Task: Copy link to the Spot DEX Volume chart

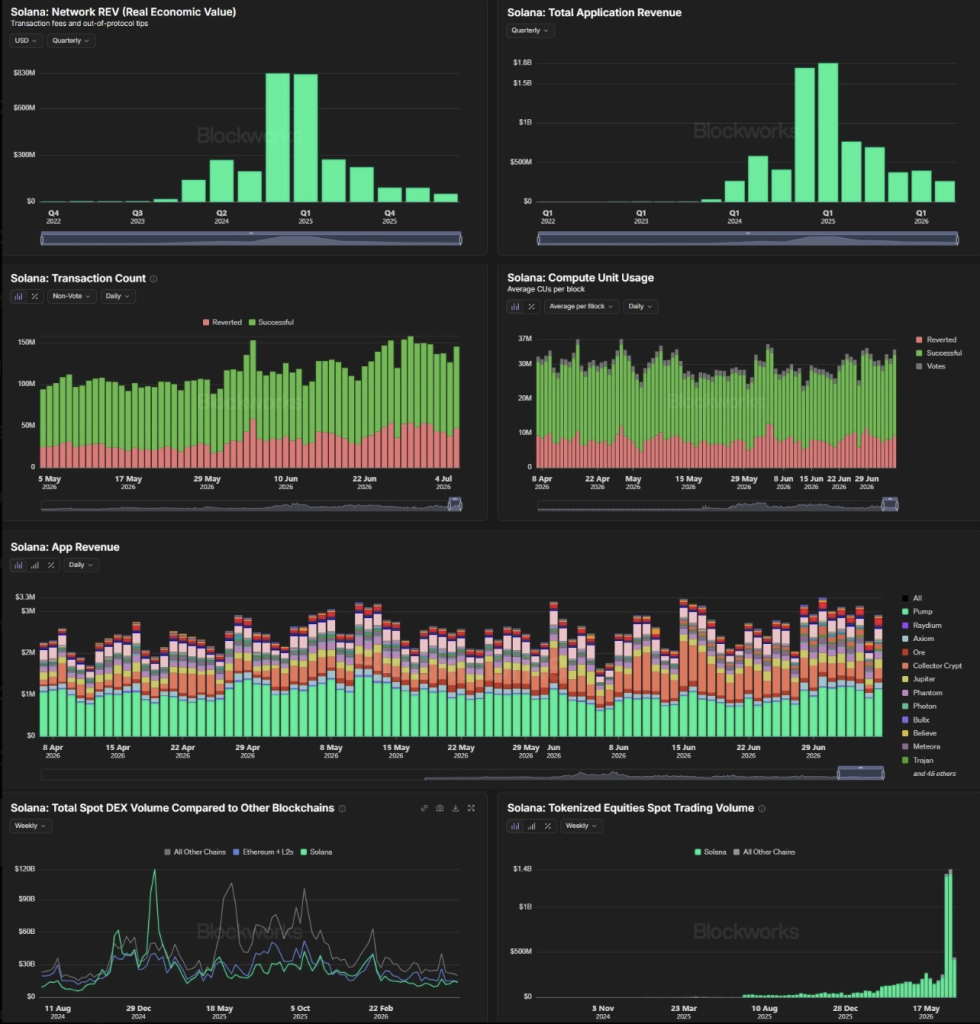Action: pyautogui.click(x=424, y=808)
